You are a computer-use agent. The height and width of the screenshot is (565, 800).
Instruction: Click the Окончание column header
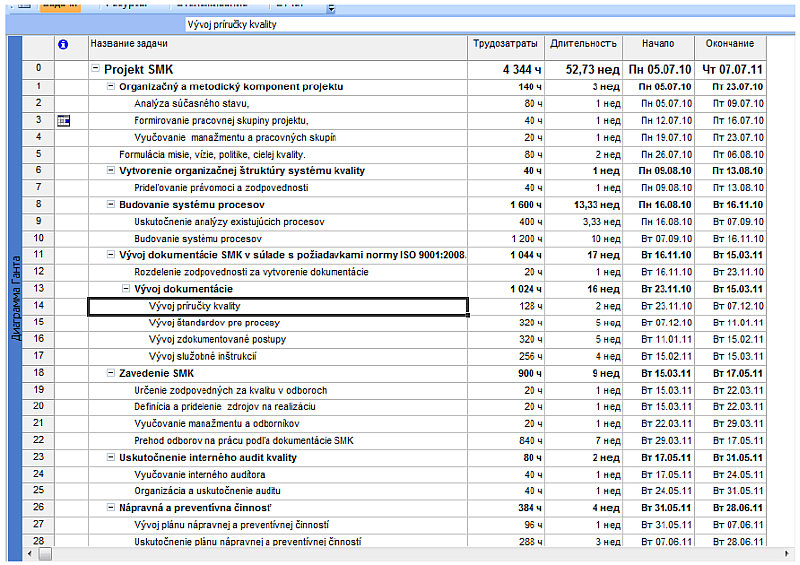pyautogui.click(x=730, y=48)
